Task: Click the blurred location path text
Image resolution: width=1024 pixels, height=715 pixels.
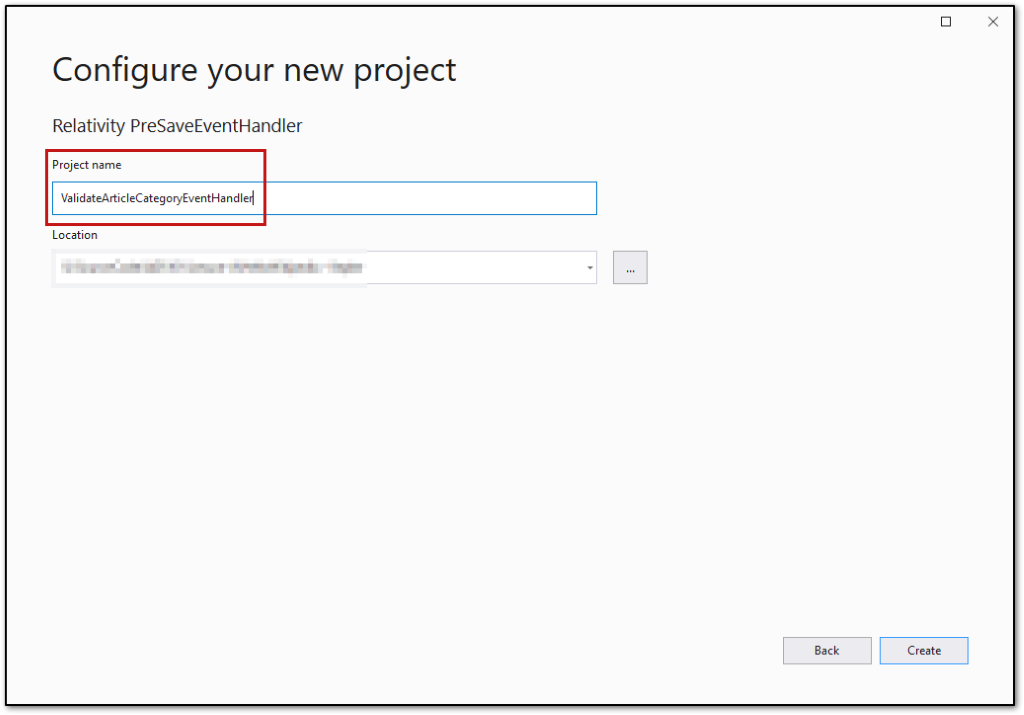Action: pos(212,268)
